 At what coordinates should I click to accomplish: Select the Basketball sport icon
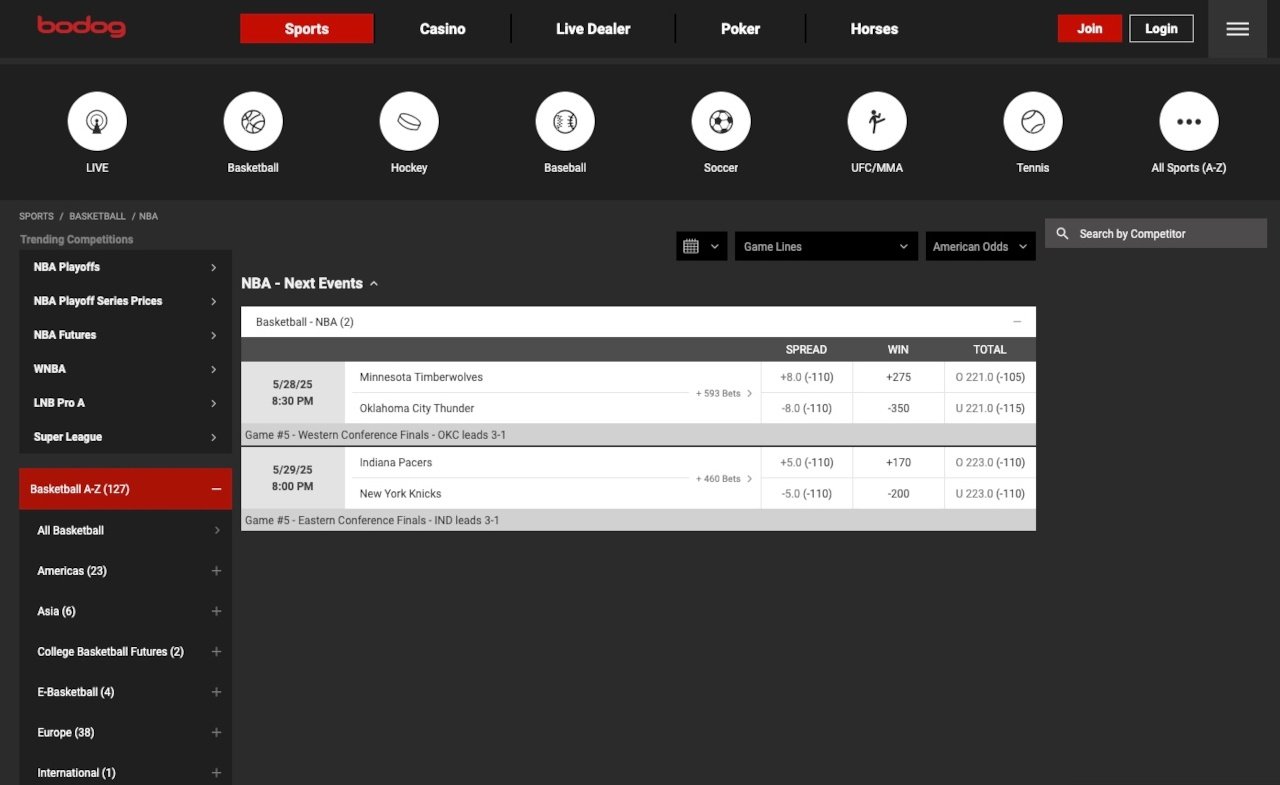(x=253, y=121)
